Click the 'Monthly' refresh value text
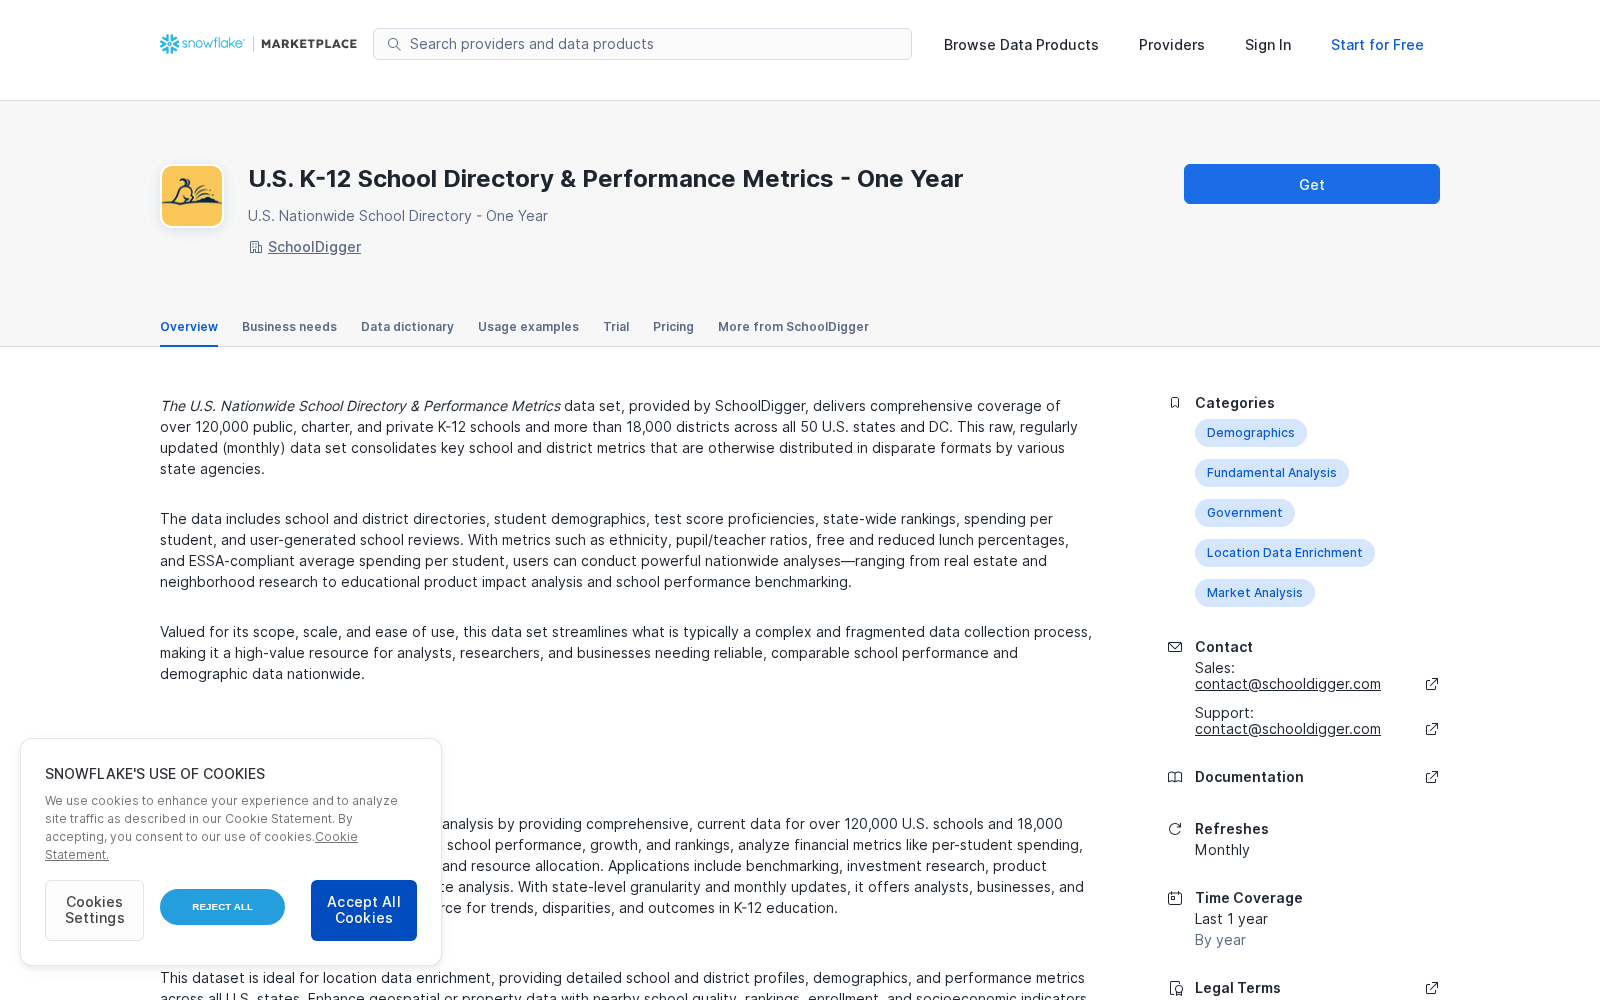Viewport: 1600px width, 1000px height. pos(1222,850)
